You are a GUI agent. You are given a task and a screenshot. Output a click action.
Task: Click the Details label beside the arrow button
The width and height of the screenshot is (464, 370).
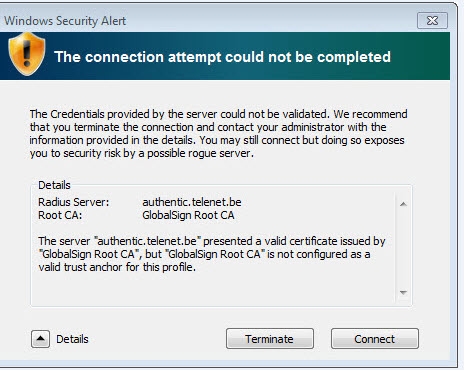pyautogui.click(x=72, y=339)
